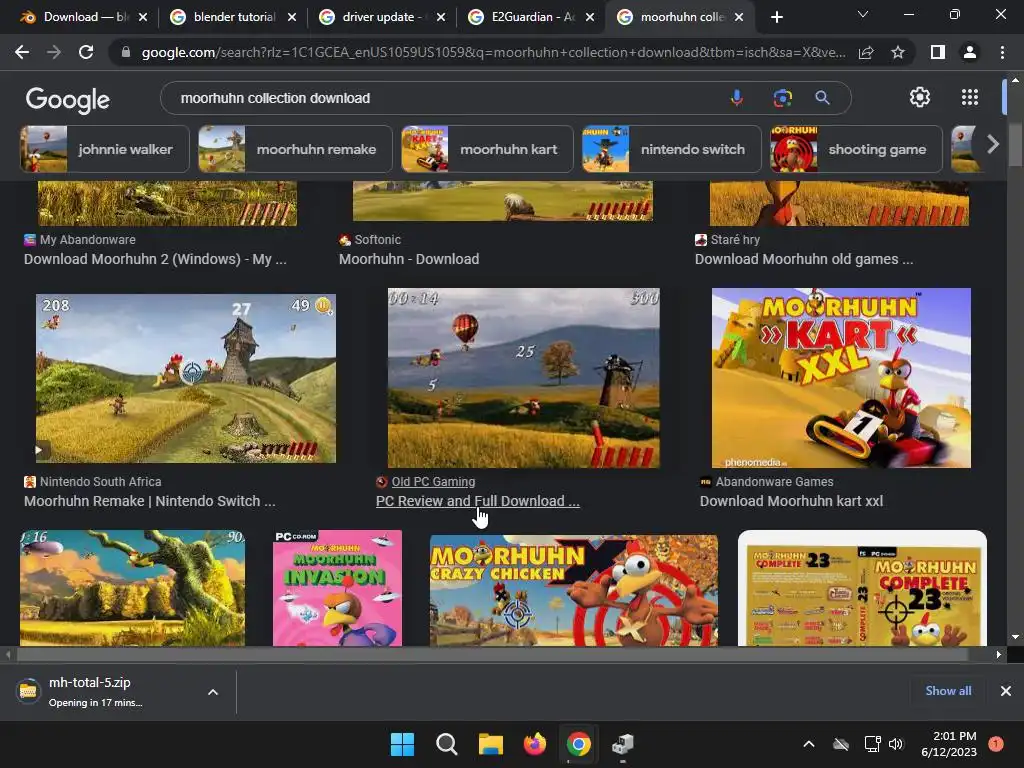
Task: Click the Chrome taskbar icon
Action: click(579, 744)
